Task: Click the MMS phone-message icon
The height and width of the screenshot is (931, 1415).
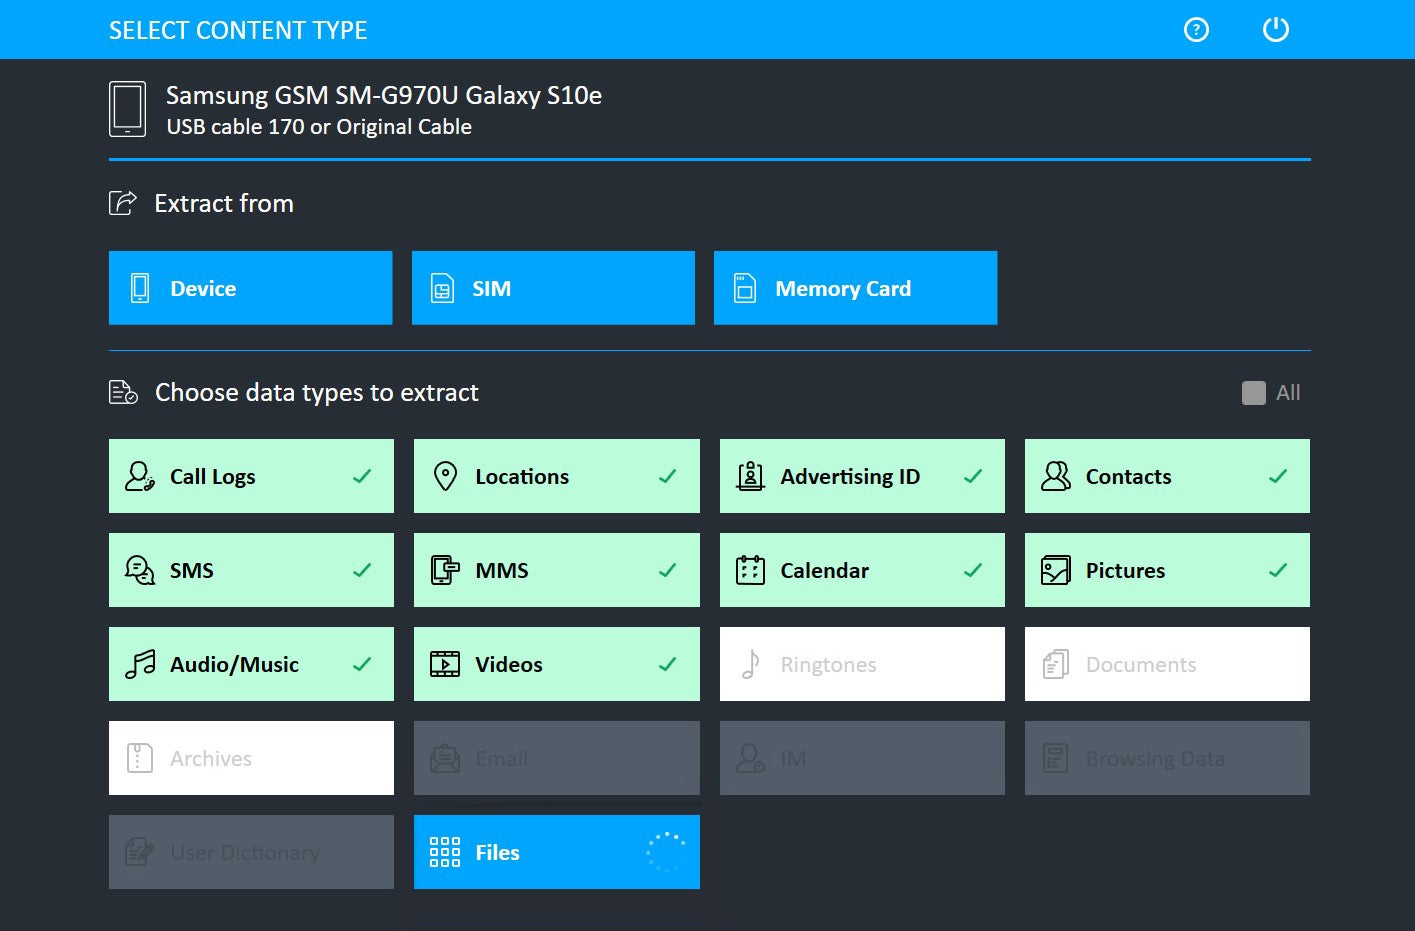Action: pyautogui.click(x=446, y=570)
